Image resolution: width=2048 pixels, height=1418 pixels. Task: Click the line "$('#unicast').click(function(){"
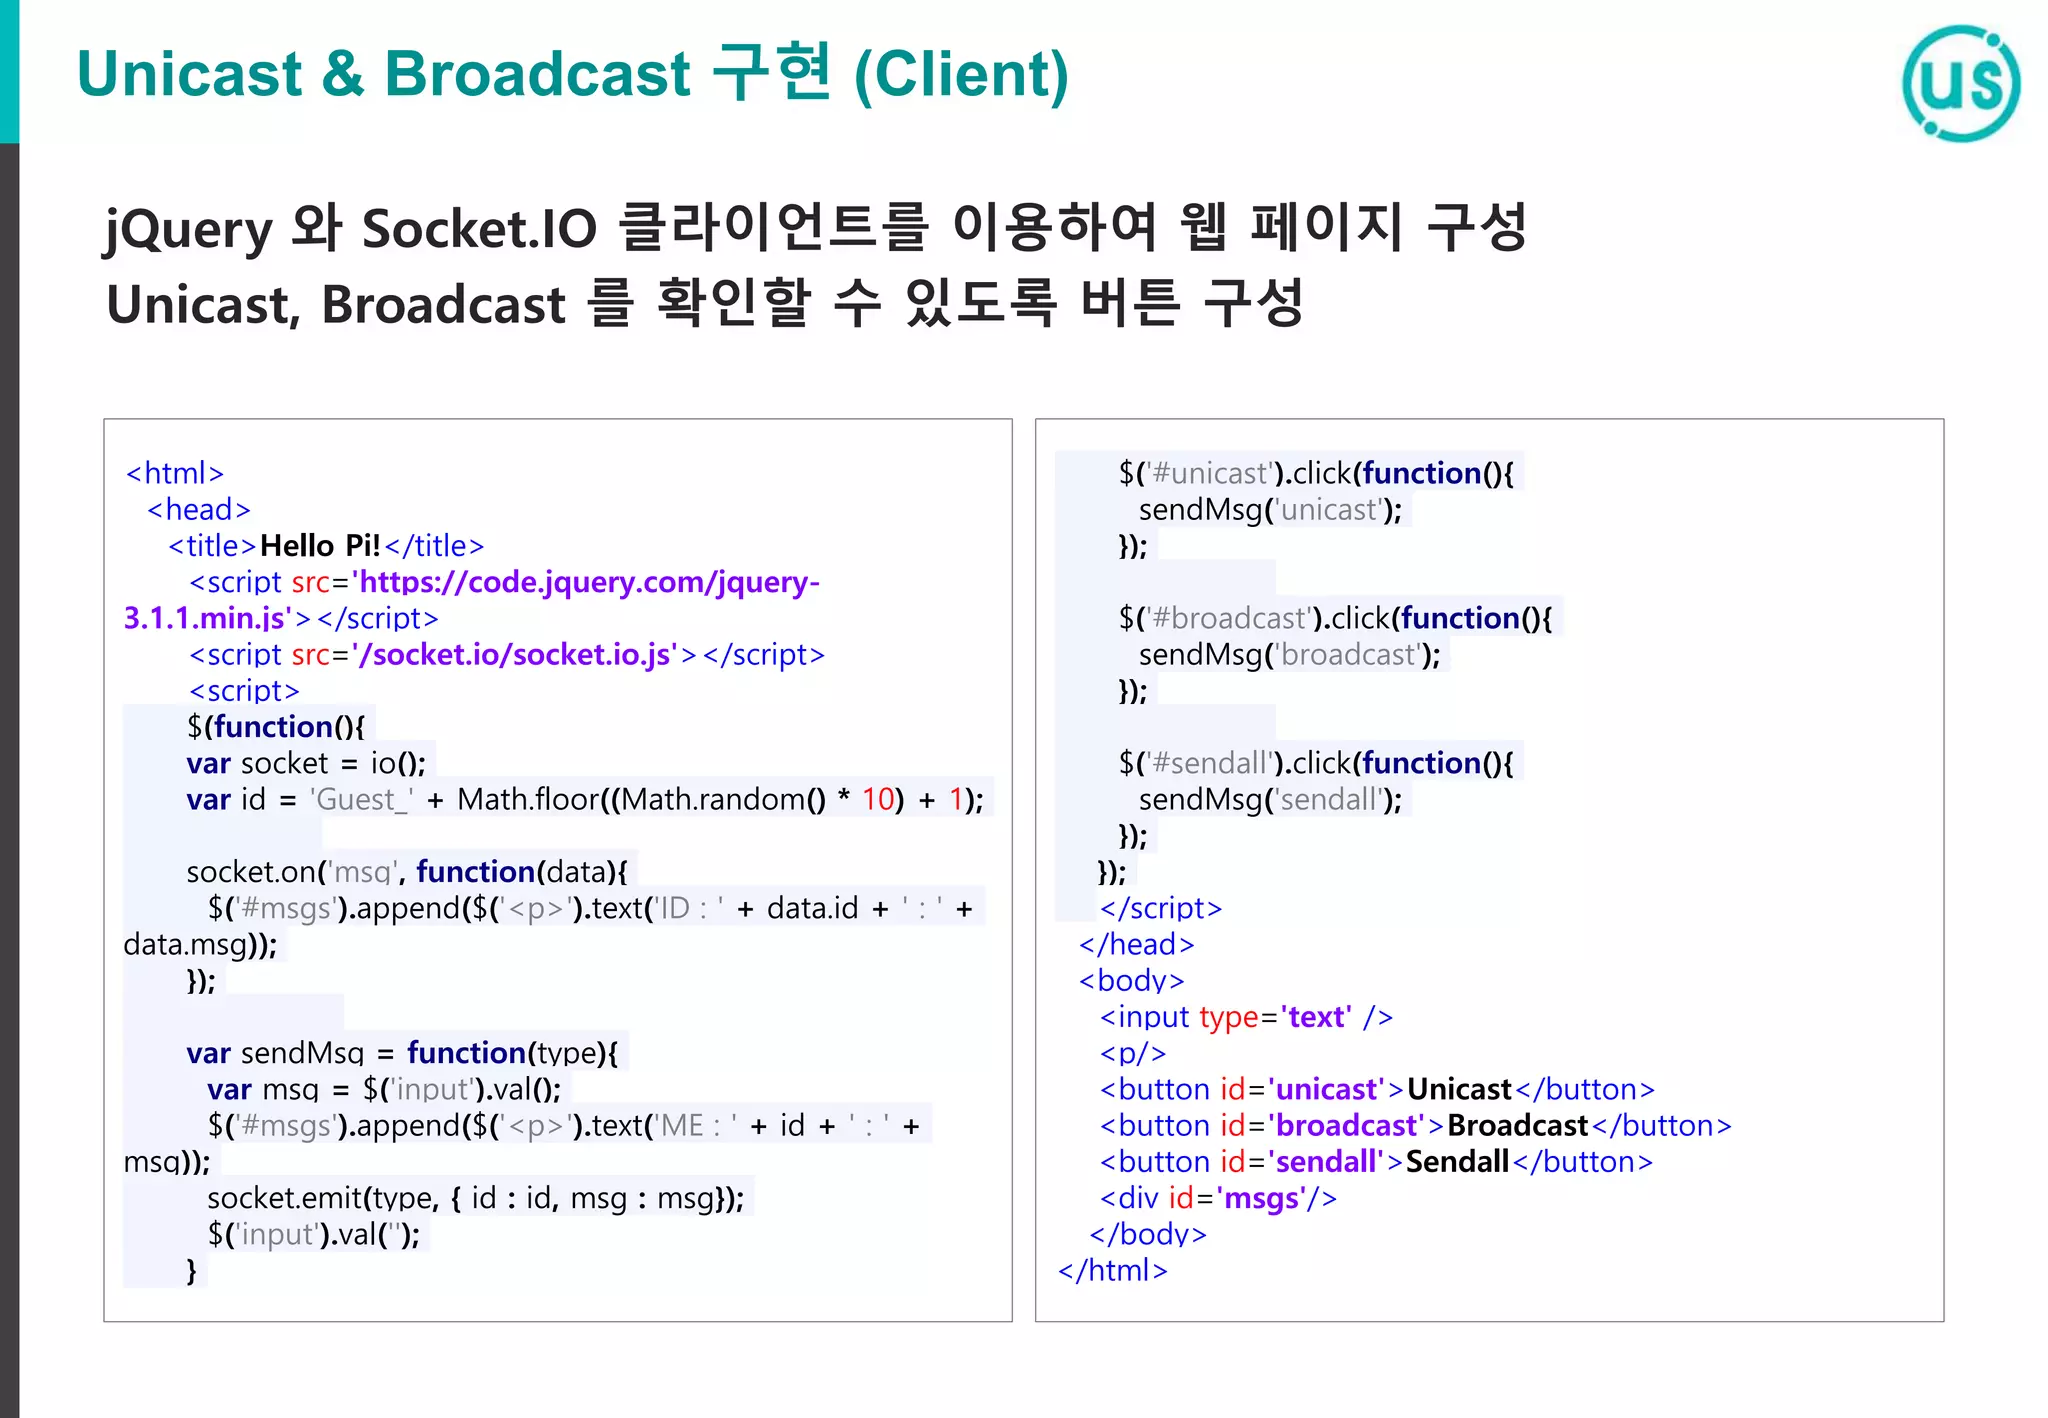pyautogui.click(x=1316, y=473)
